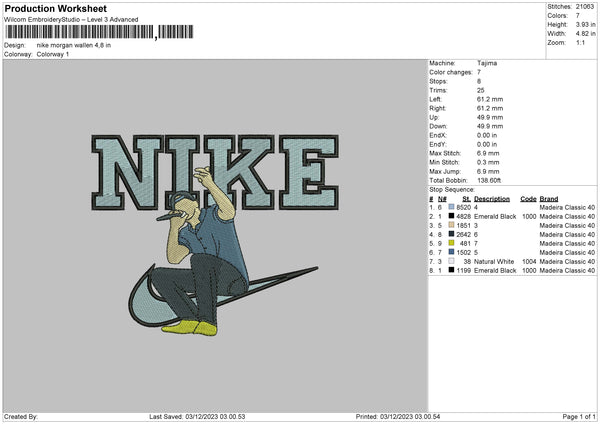Click the barcode under the worksheet title
Screen dimensions: 600x424
tap(99, 32)
